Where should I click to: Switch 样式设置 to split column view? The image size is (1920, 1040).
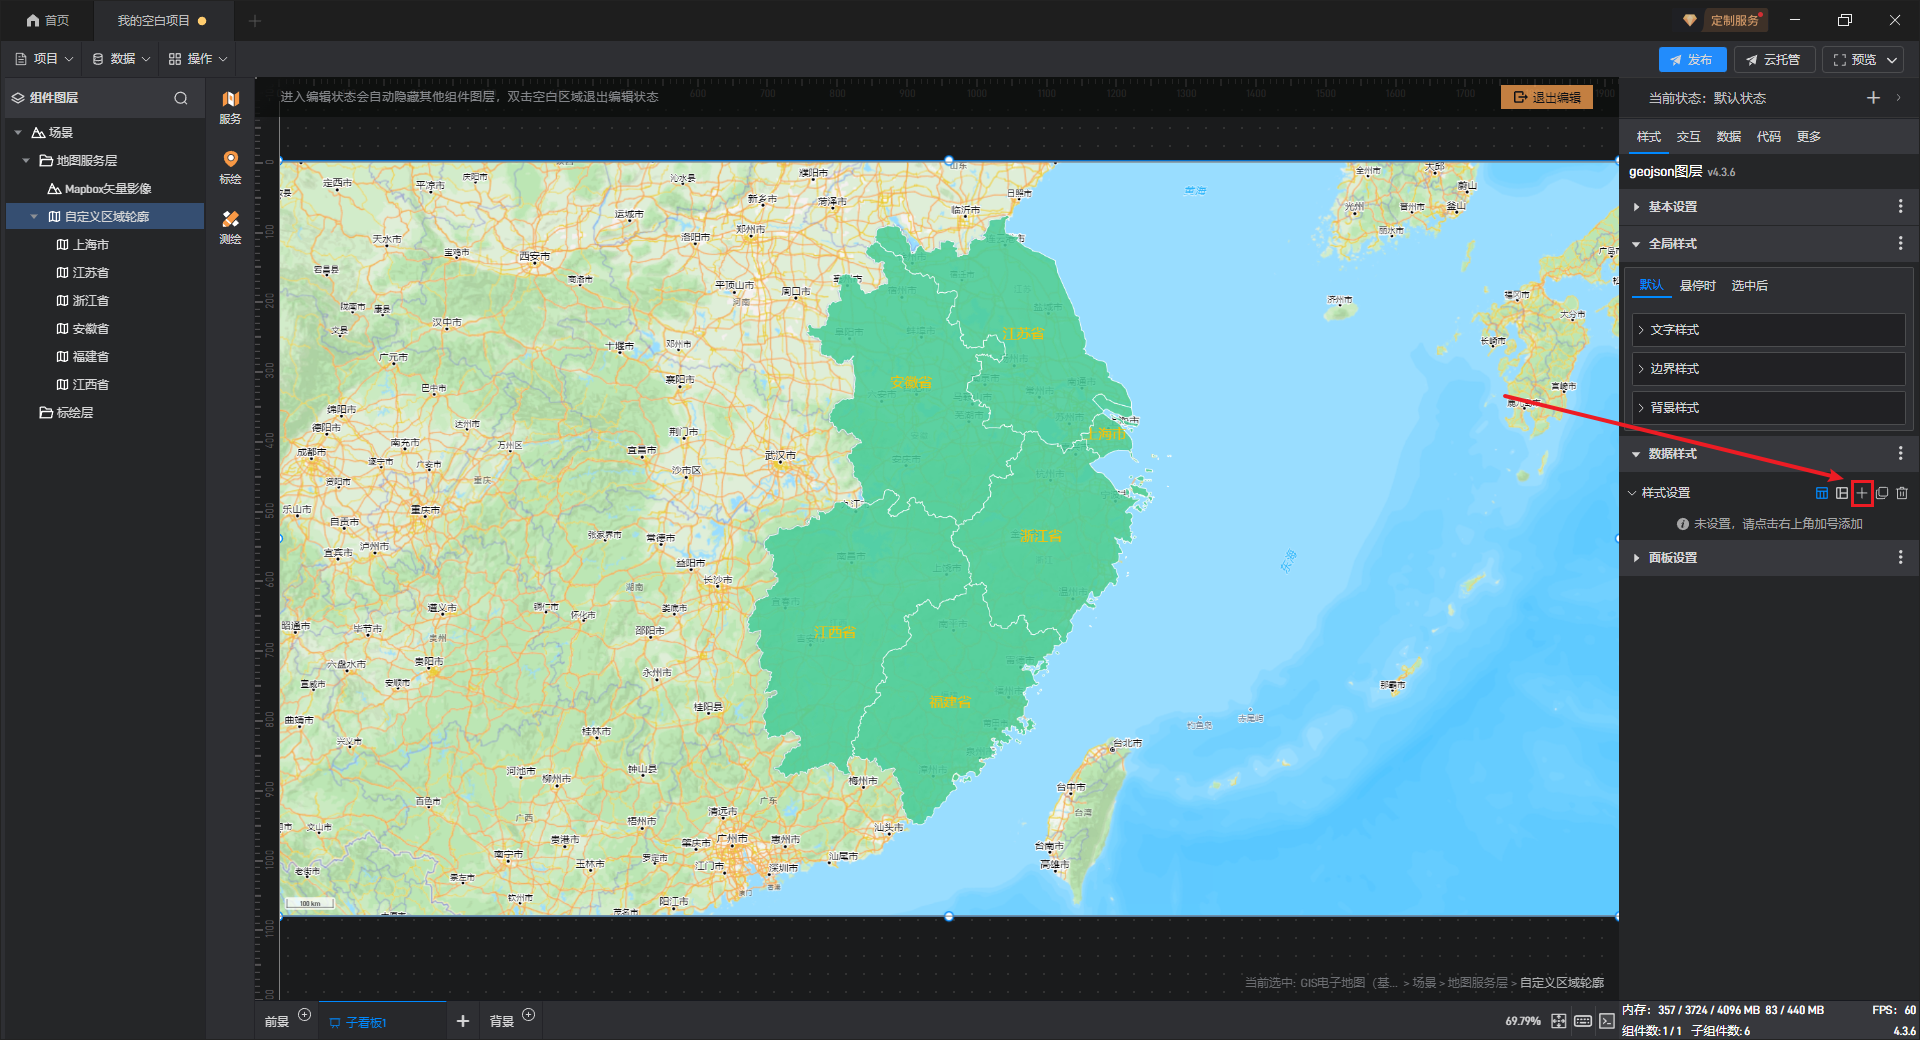(x=1842, y=493)
